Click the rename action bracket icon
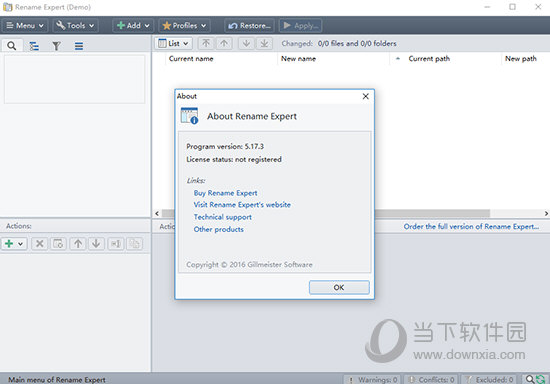The image size is (550, 384). 116,243
